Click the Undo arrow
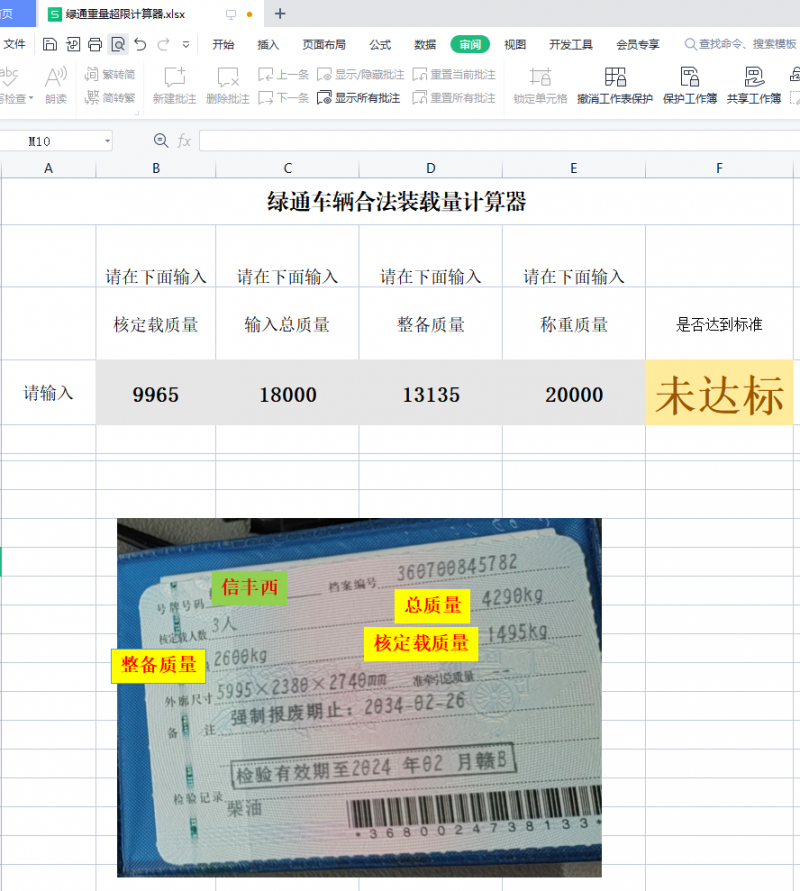Screen dimensions: 800x891 (140, 44)
